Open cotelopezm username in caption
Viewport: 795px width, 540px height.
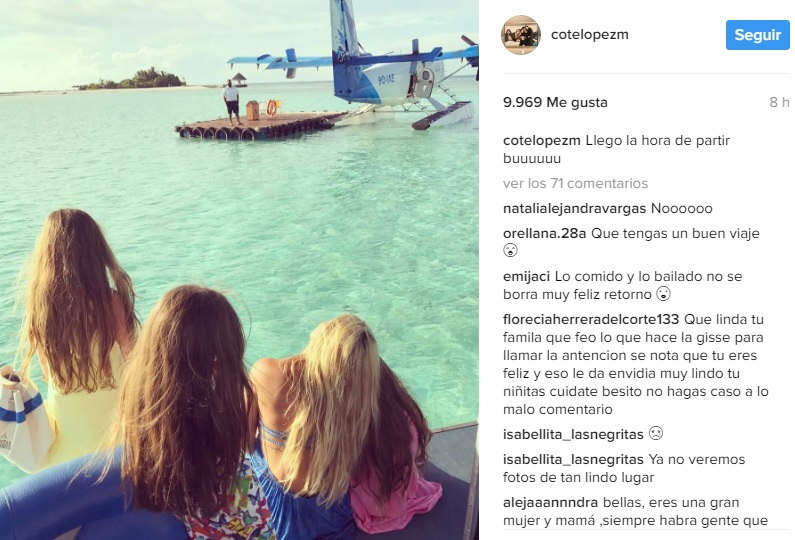541,140
